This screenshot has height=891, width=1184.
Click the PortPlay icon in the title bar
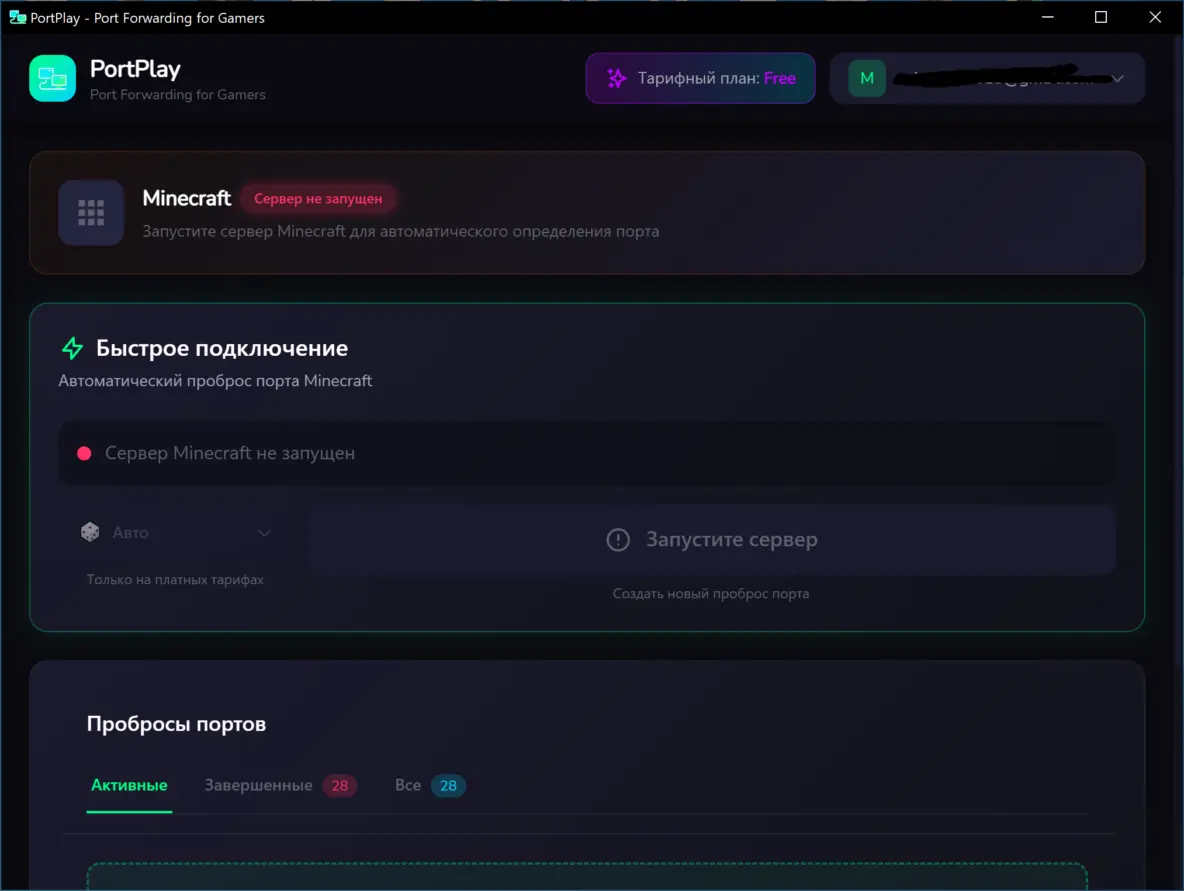pos(17,17)
